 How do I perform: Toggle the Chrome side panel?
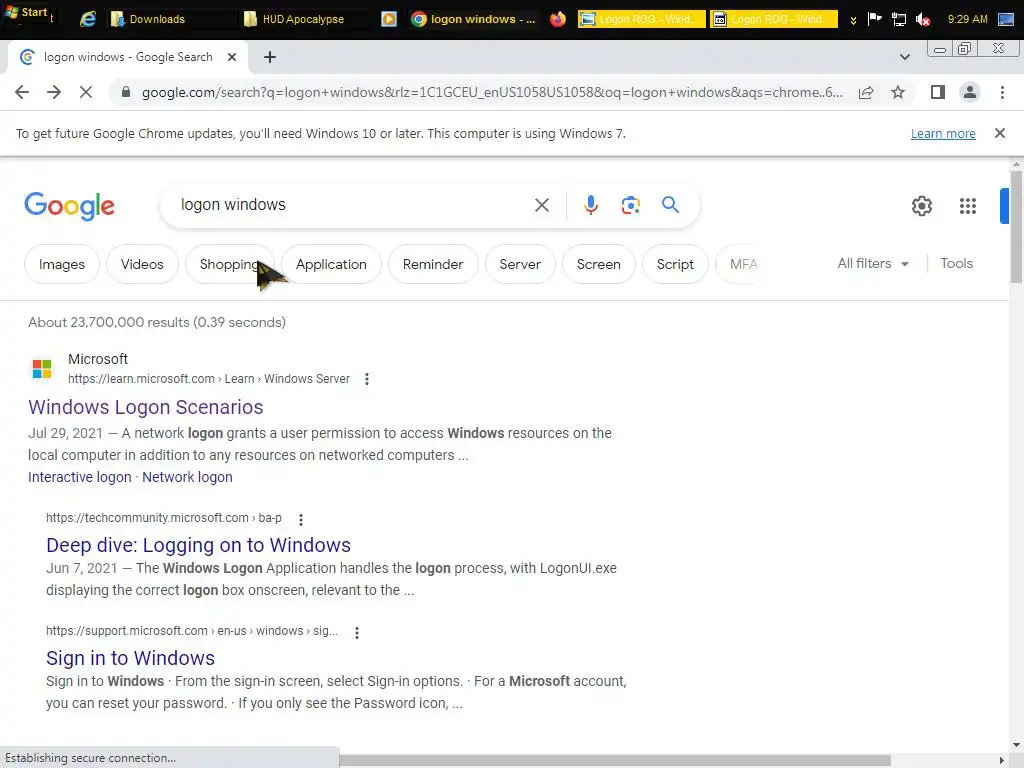click(938, 92)
